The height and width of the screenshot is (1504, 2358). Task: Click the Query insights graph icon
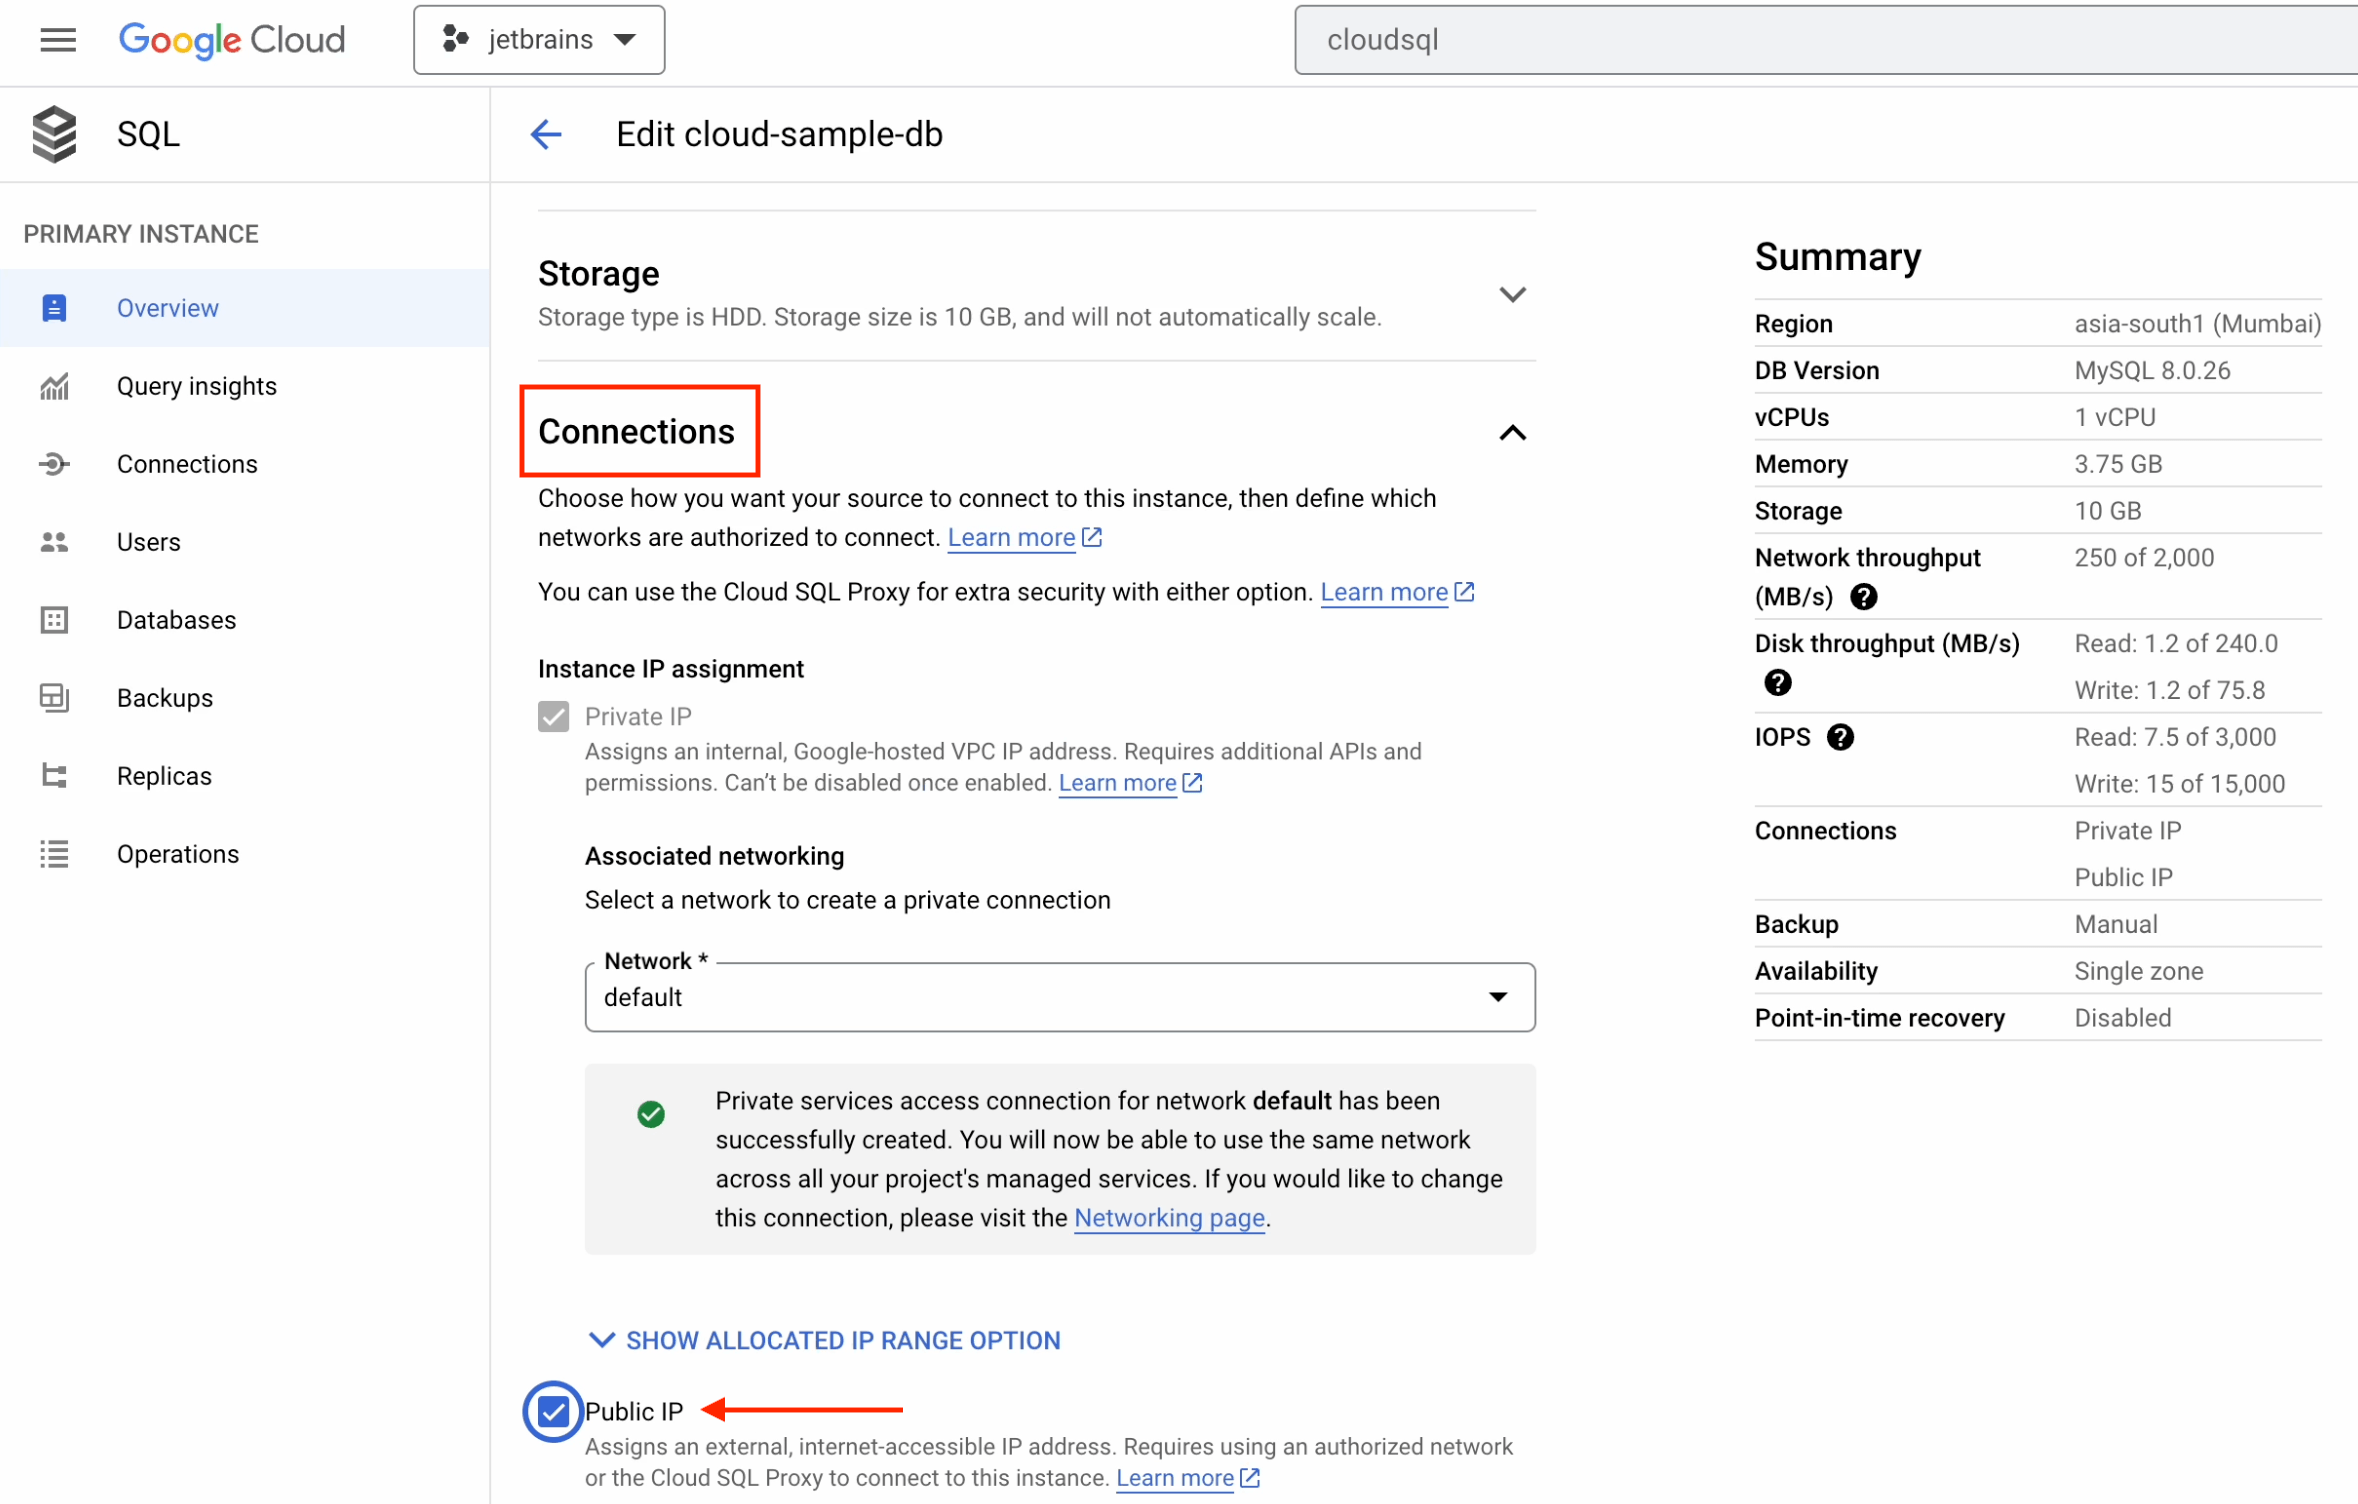click(x=53, y=385)
